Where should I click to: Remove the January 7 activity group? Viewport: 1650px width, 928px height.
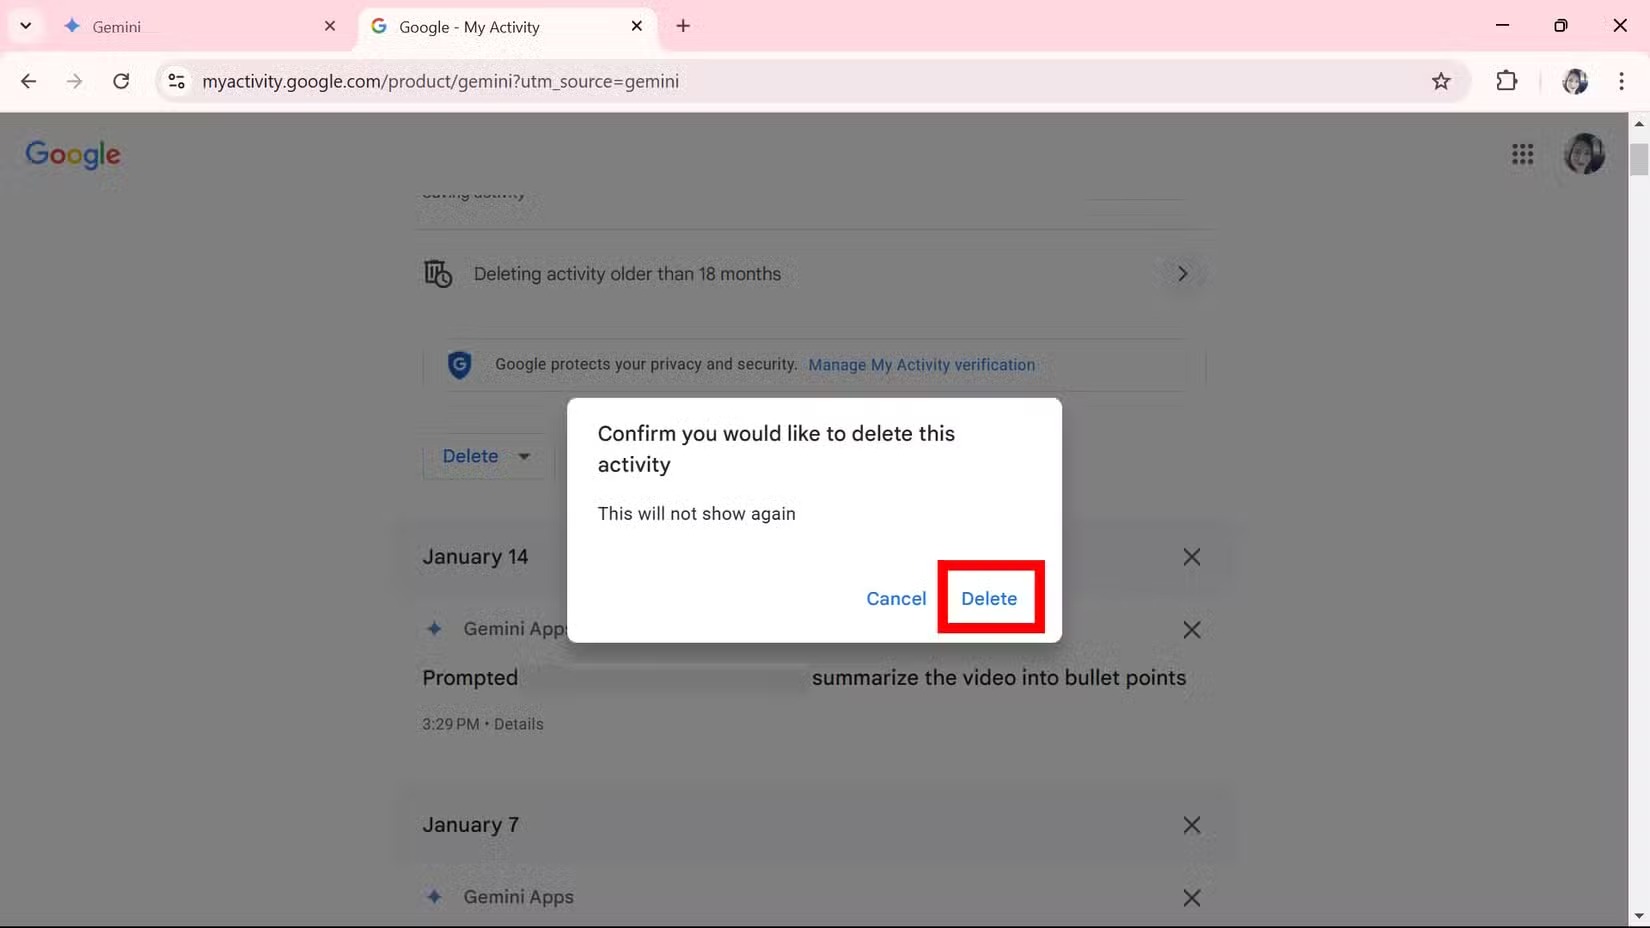1191,825
